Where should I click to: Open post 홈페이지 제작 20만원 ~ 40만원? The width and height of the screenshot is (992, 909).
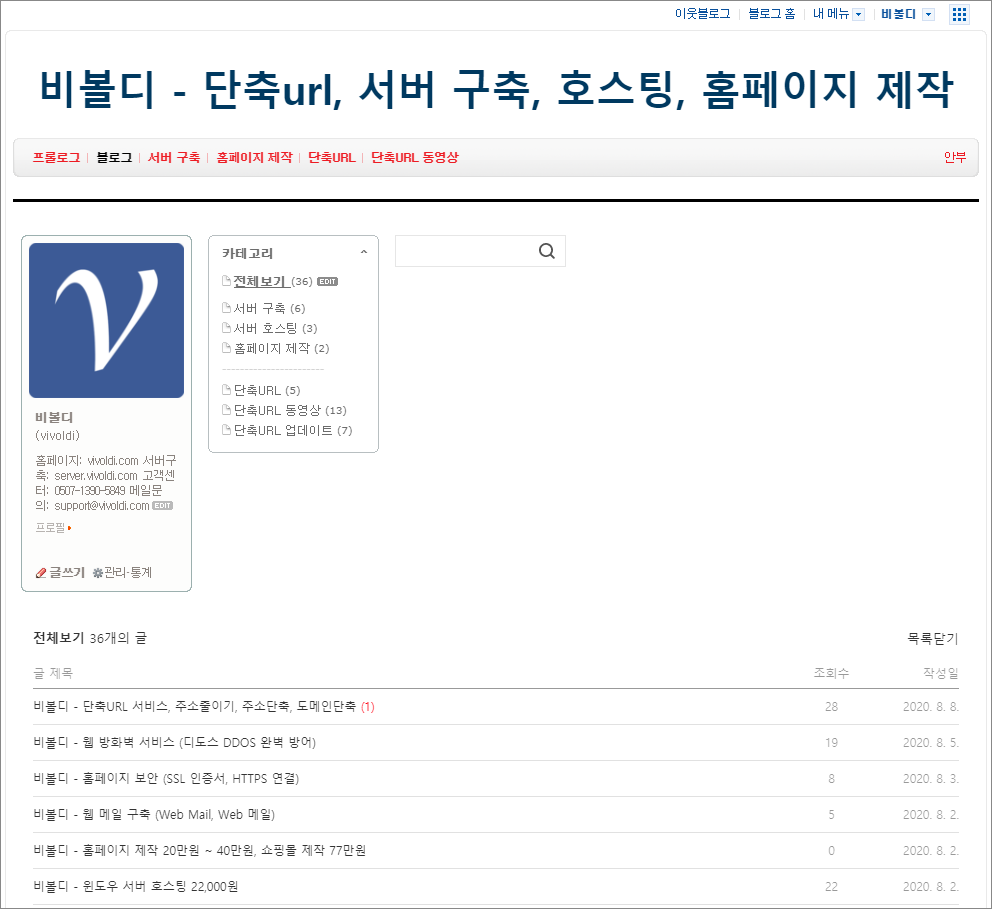(x=199, y=851)
